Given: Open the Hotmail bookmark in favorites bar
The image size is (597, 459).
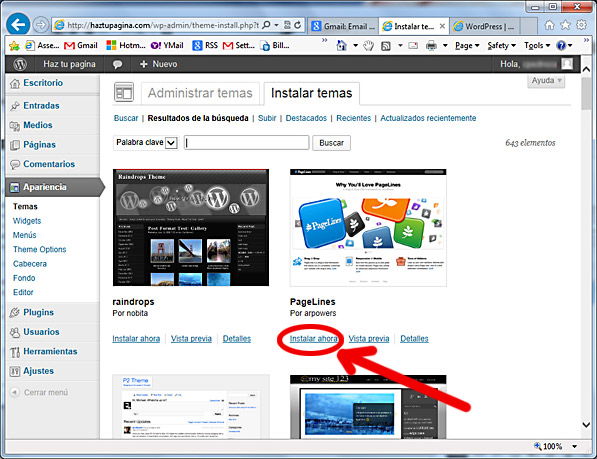Looking at the screenshot, I should 126,46.
